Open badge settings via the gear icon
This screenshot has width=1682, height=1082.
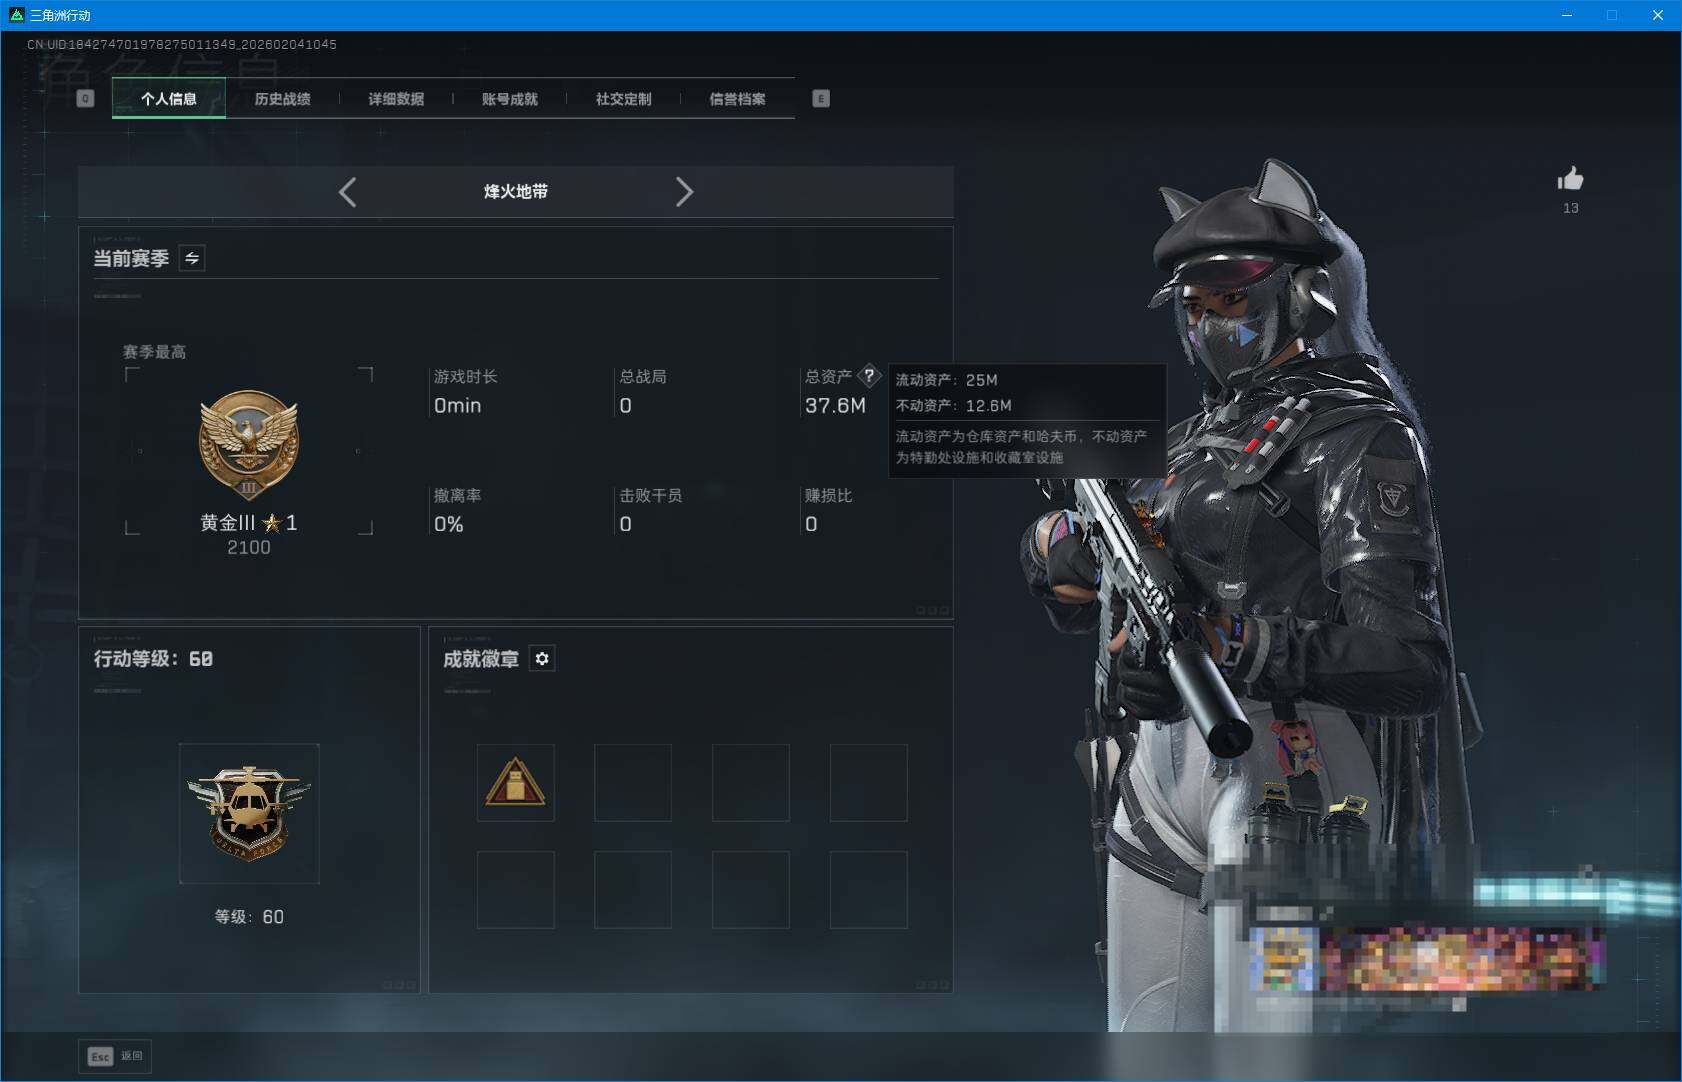(x=542, y=658)
